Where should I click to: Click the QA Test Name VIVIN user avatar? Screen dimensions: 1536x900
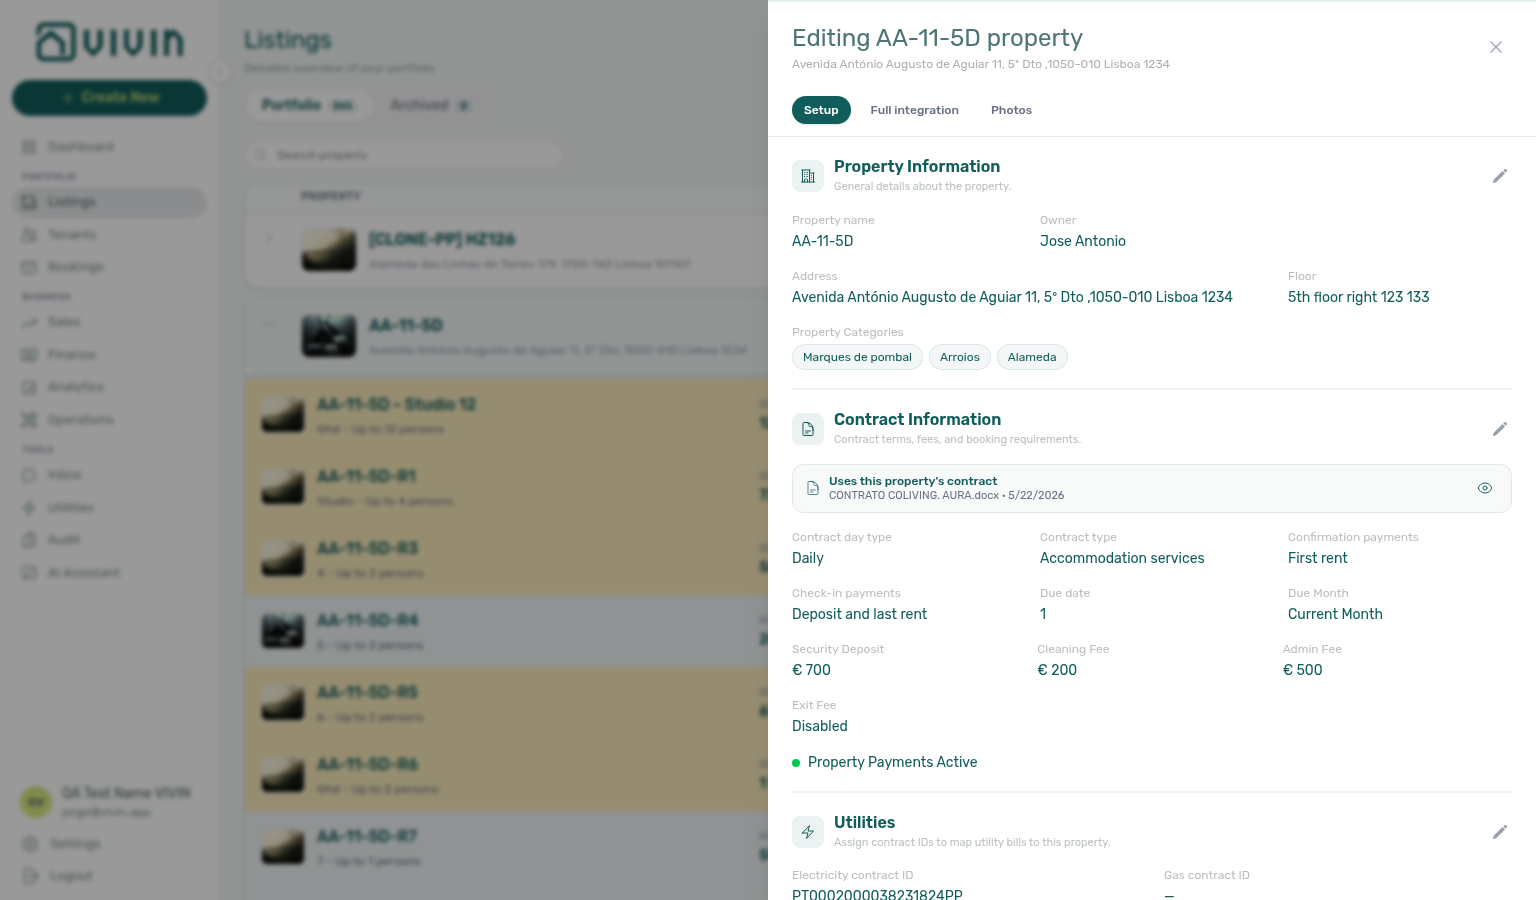click(36, 801)
